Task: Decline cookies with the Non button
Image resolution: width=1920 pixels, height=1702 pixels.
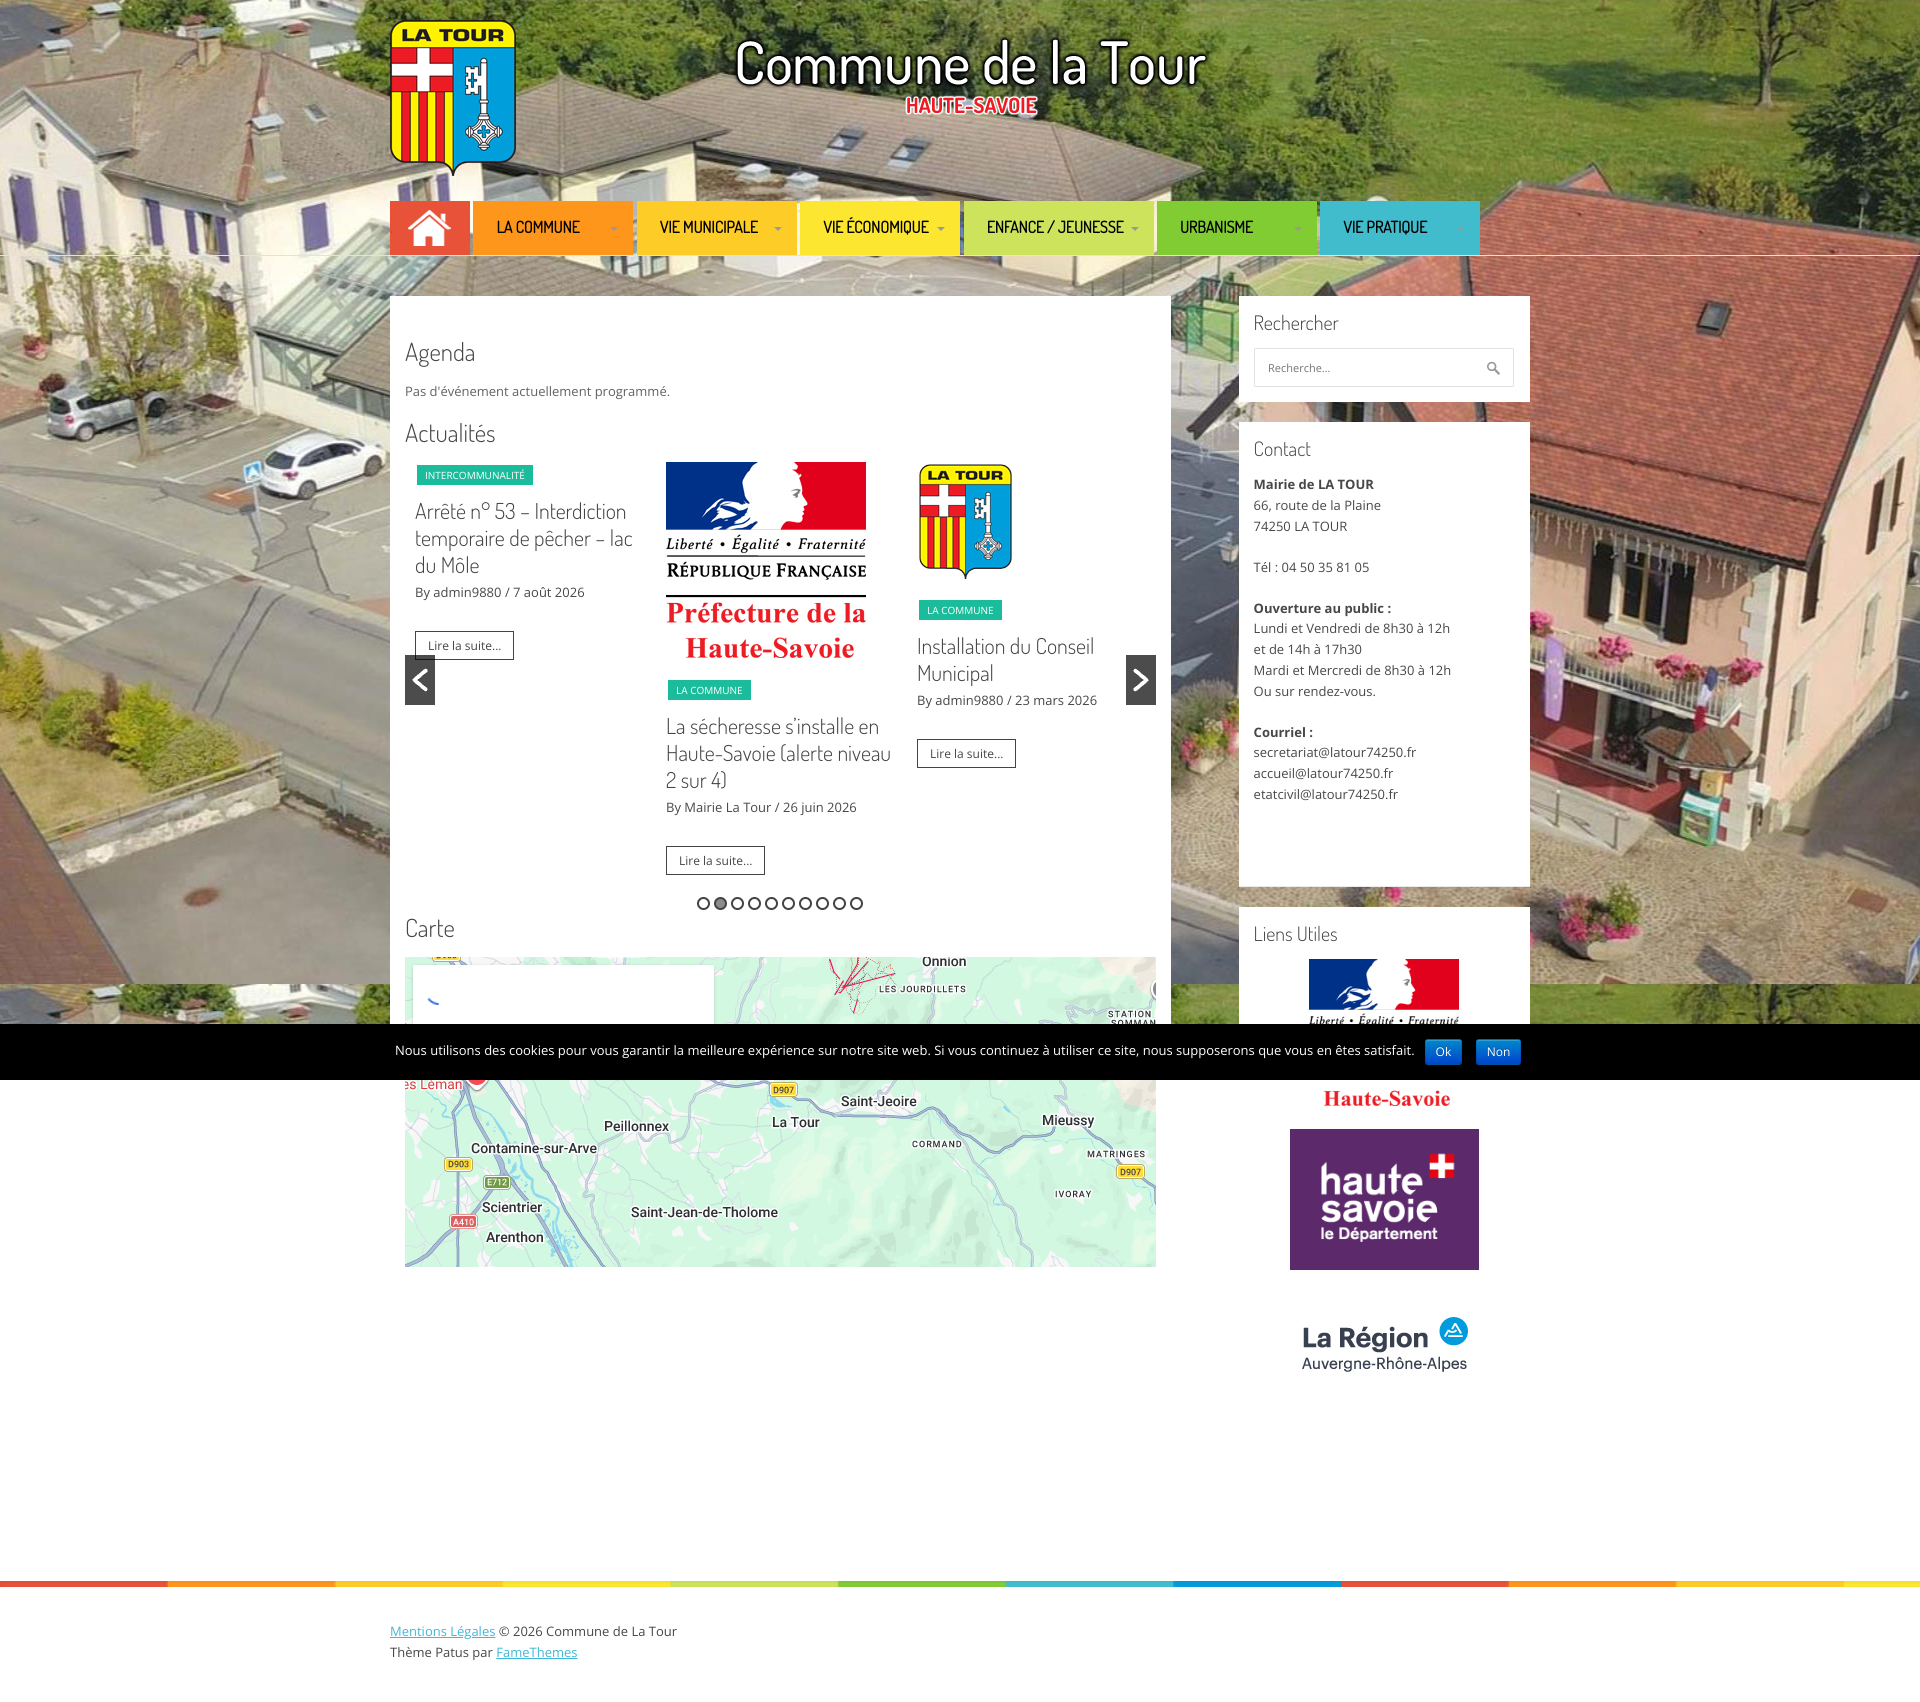Action: pyautogui.click(x=1498, y=1052)
